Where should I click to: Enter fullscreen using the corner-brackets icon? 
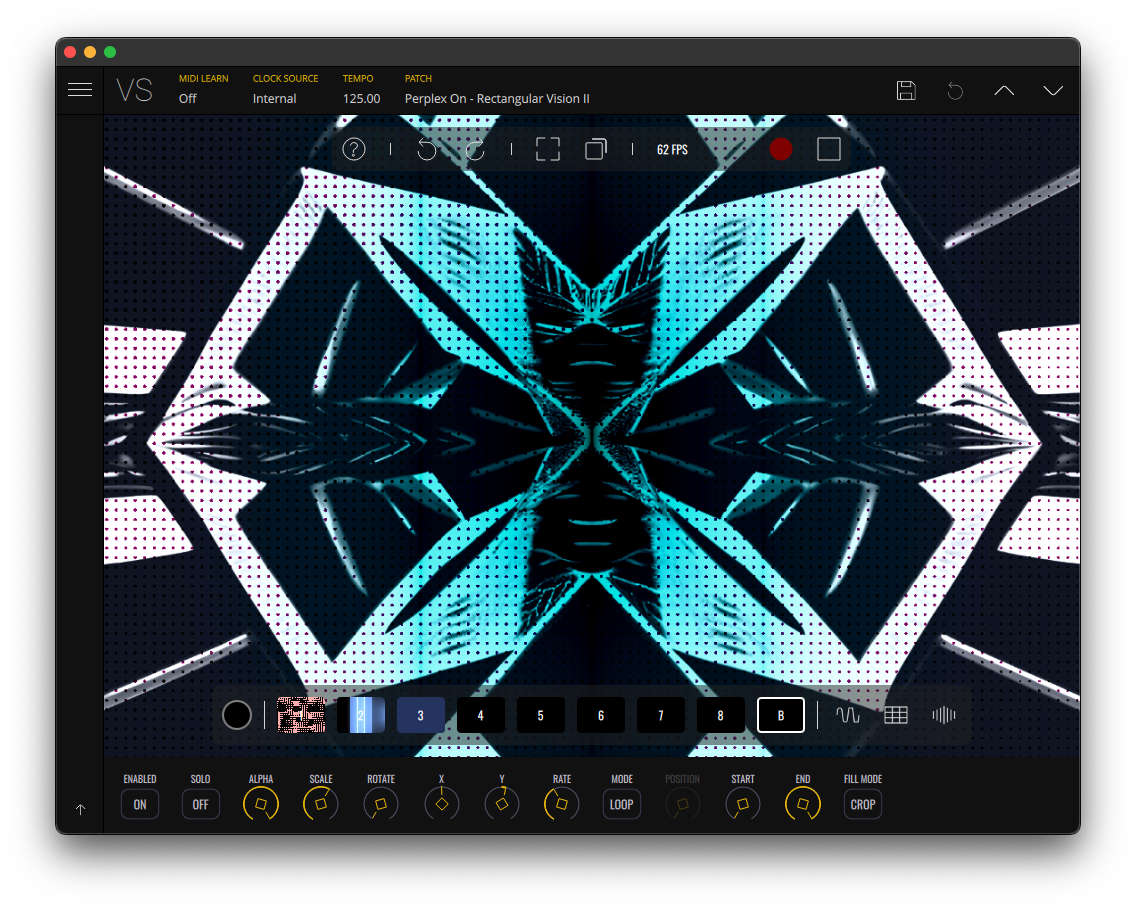(547, 149)
